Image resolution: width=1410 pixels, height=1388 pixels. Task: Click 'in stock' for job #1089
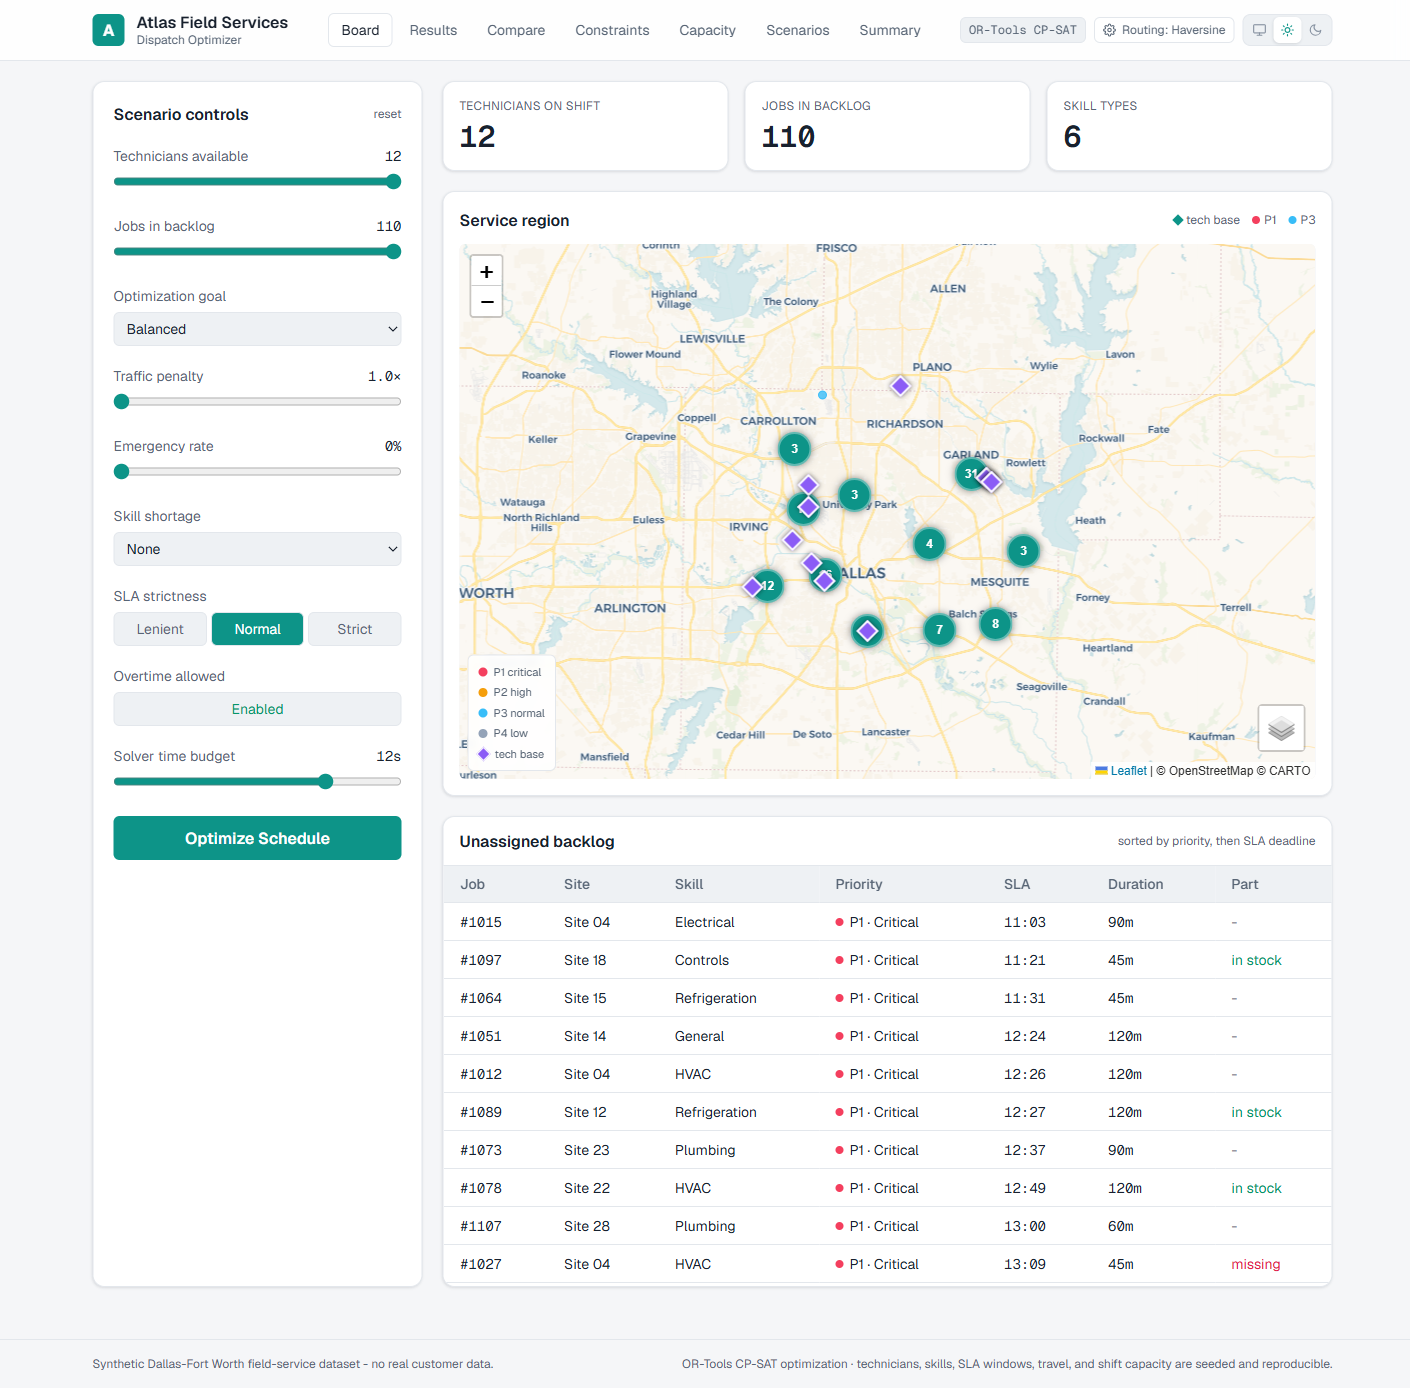[1256, 1112]
